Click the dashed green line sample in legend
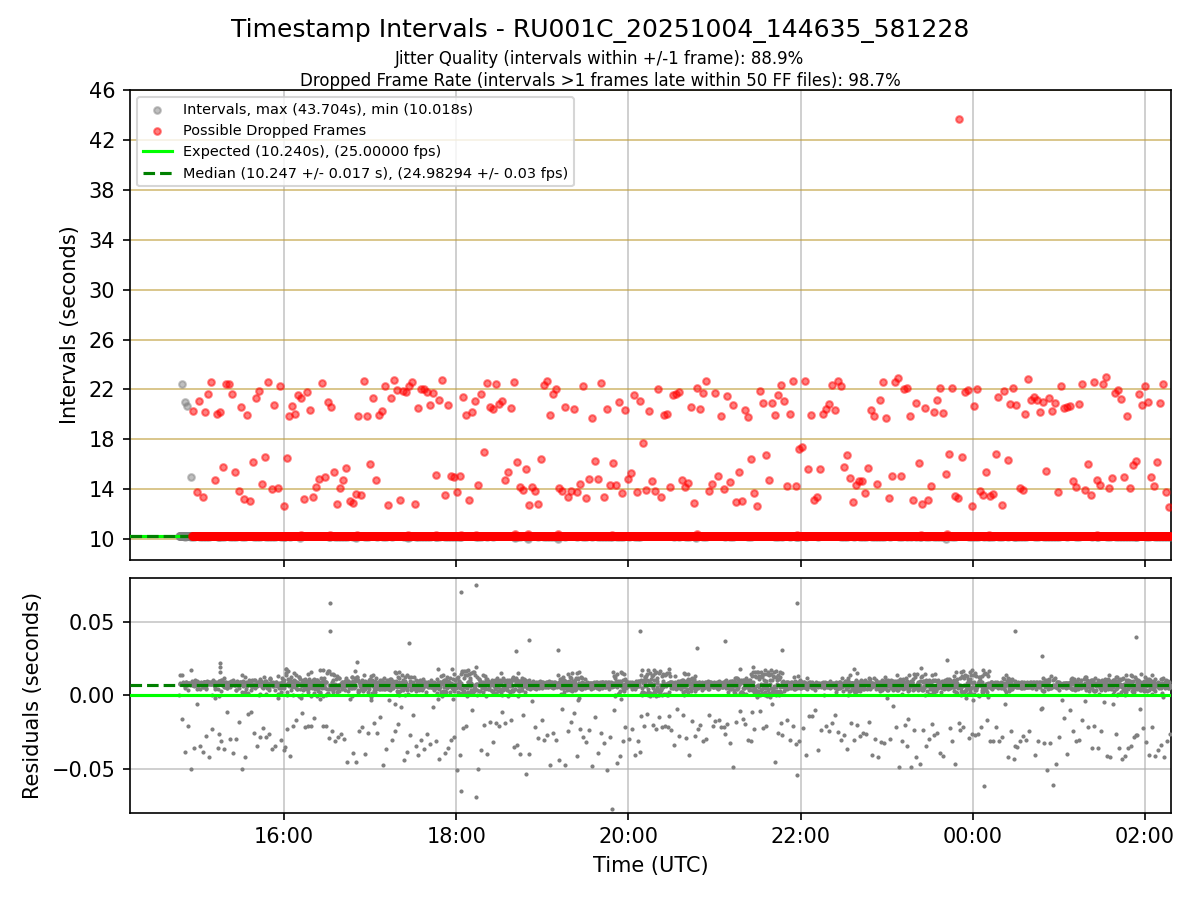Screen dimensions: 1200x900 pos(159,173)
